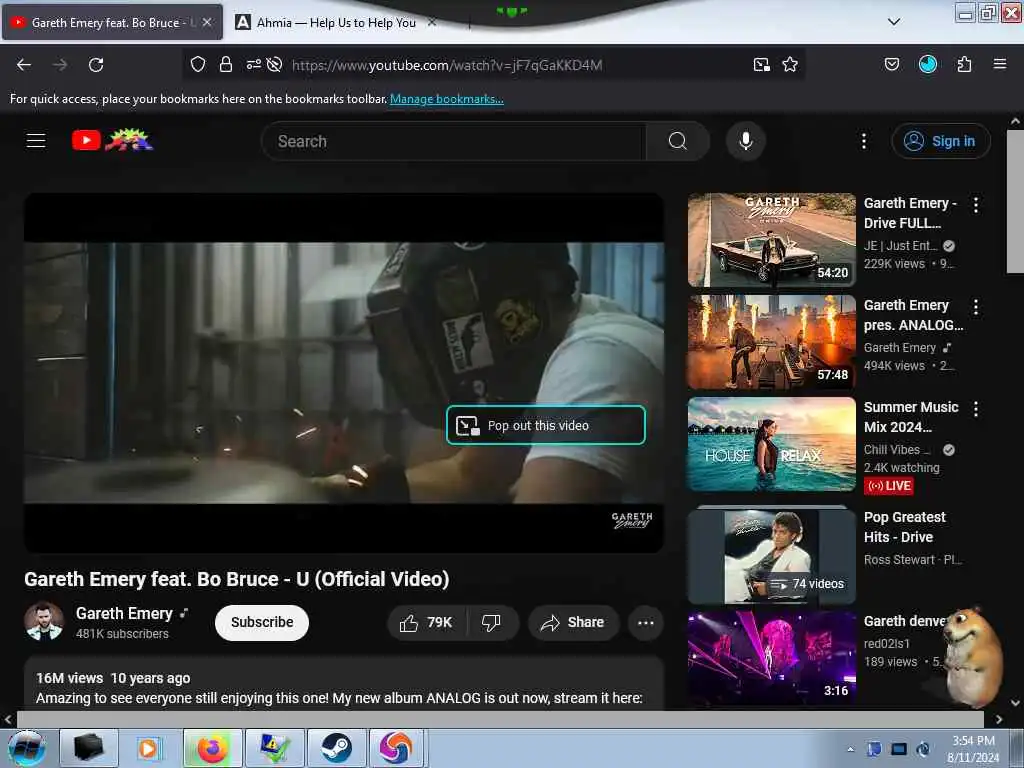Image resolution: width=1024 pixels, height=768 pixels.
Task: Click the Sign in button
Action: click(x=941, y=141)
